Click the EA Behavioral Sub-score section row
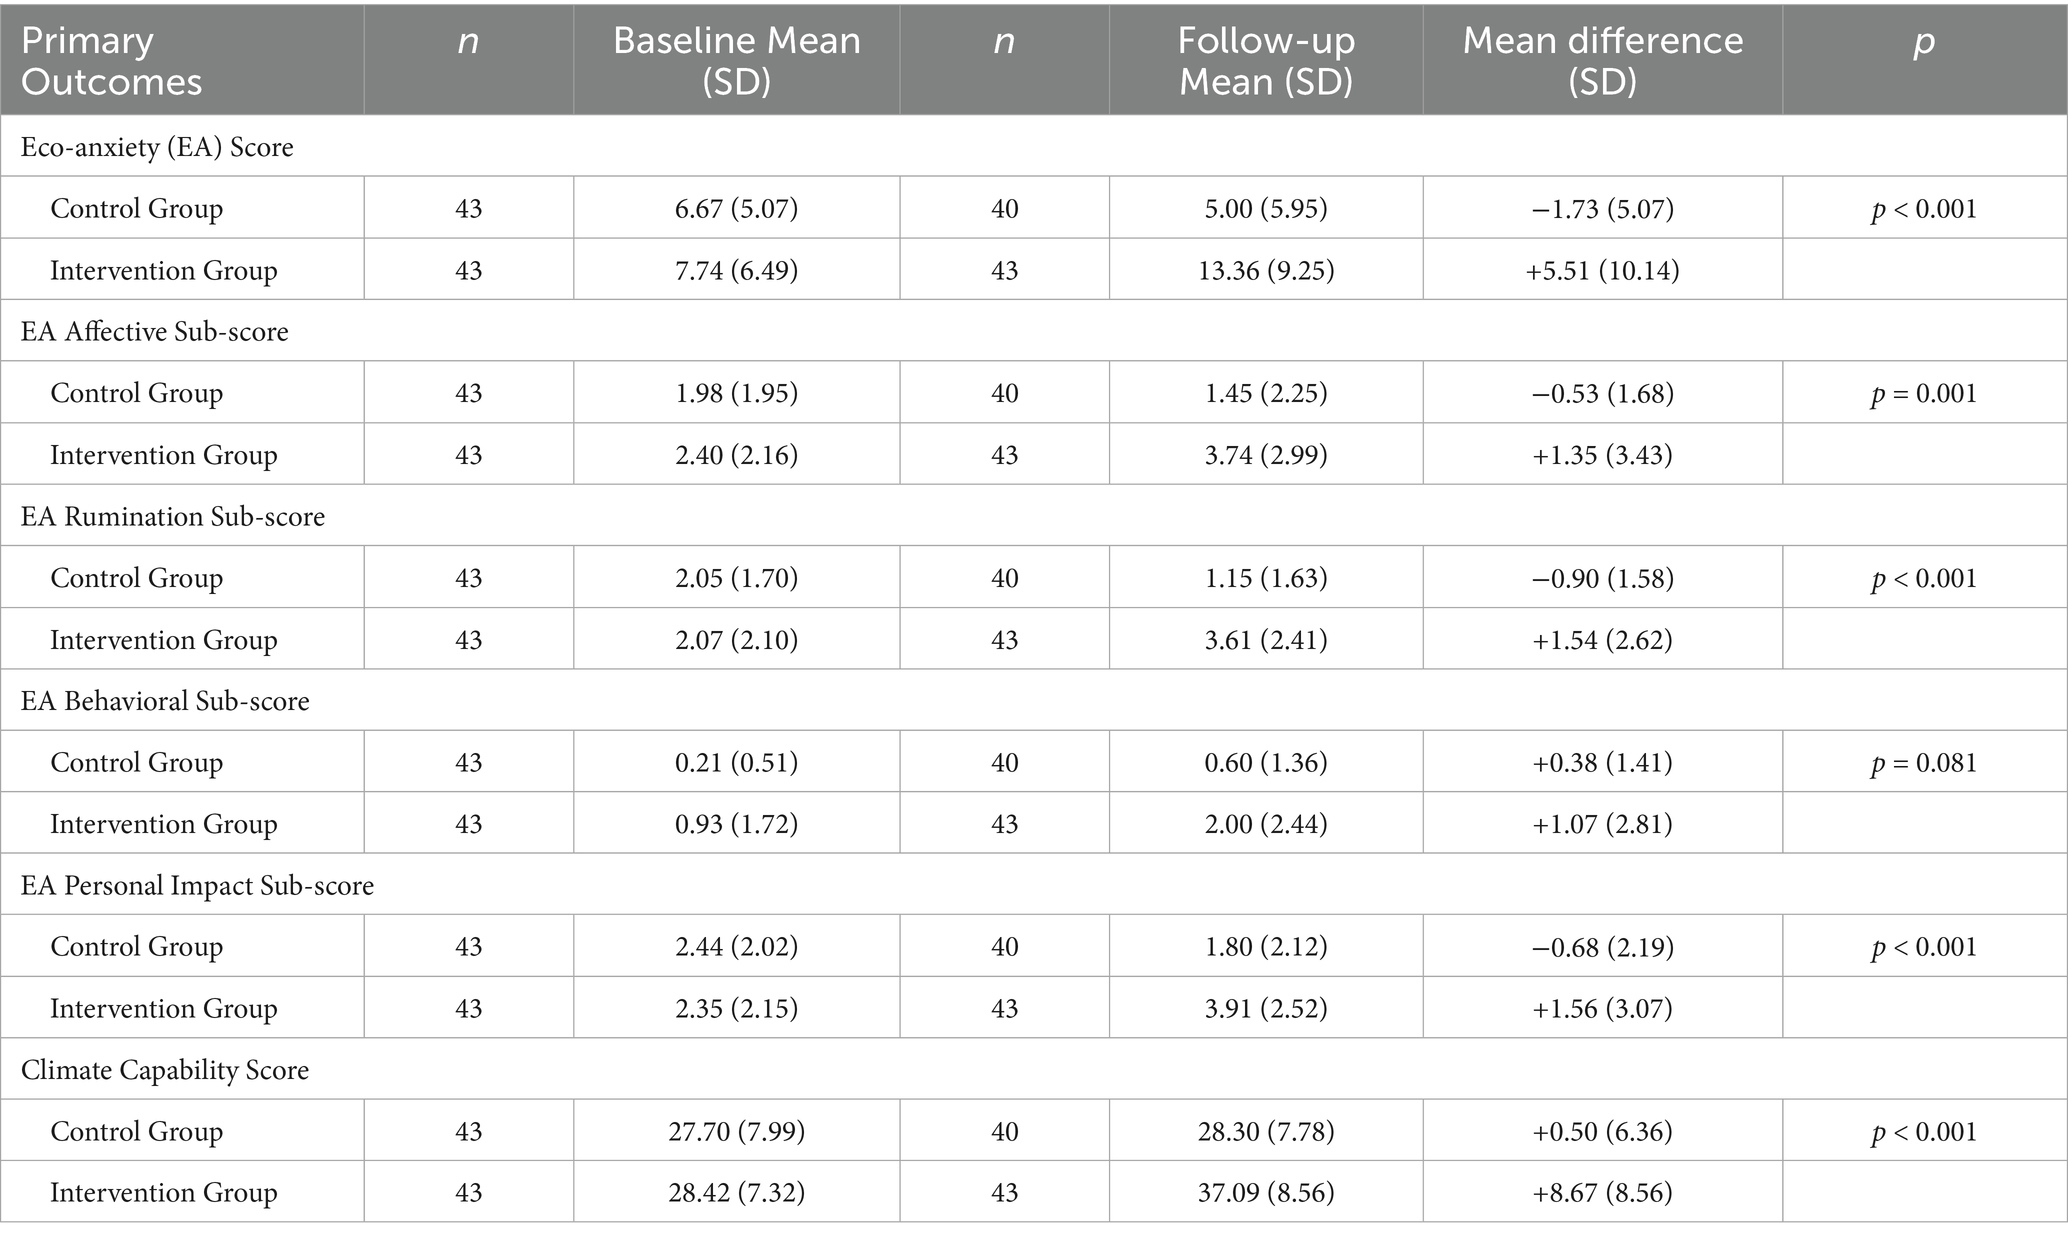The height and width of the screenshot is (1240, 2068). [165, 701]
